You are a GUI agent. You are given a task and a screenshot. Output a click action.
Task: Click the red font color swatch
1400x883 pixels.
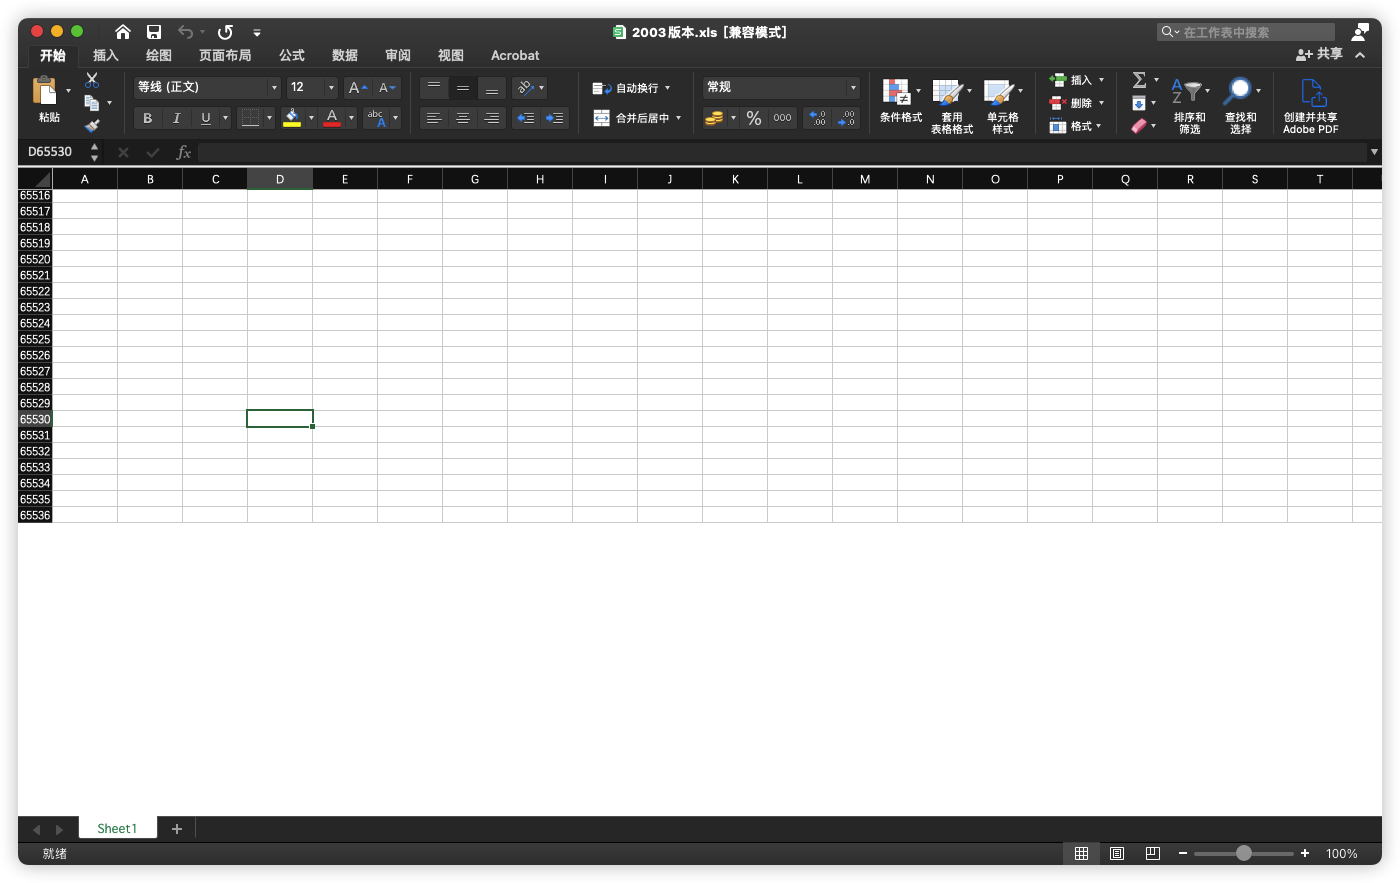(x=332, y=118)
